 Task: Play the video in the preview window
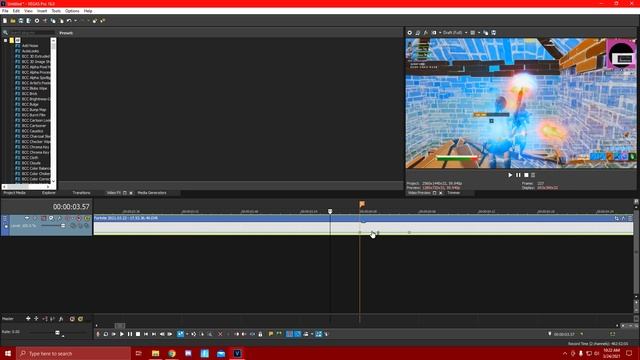pyautogui.click(x=510, y=175)
